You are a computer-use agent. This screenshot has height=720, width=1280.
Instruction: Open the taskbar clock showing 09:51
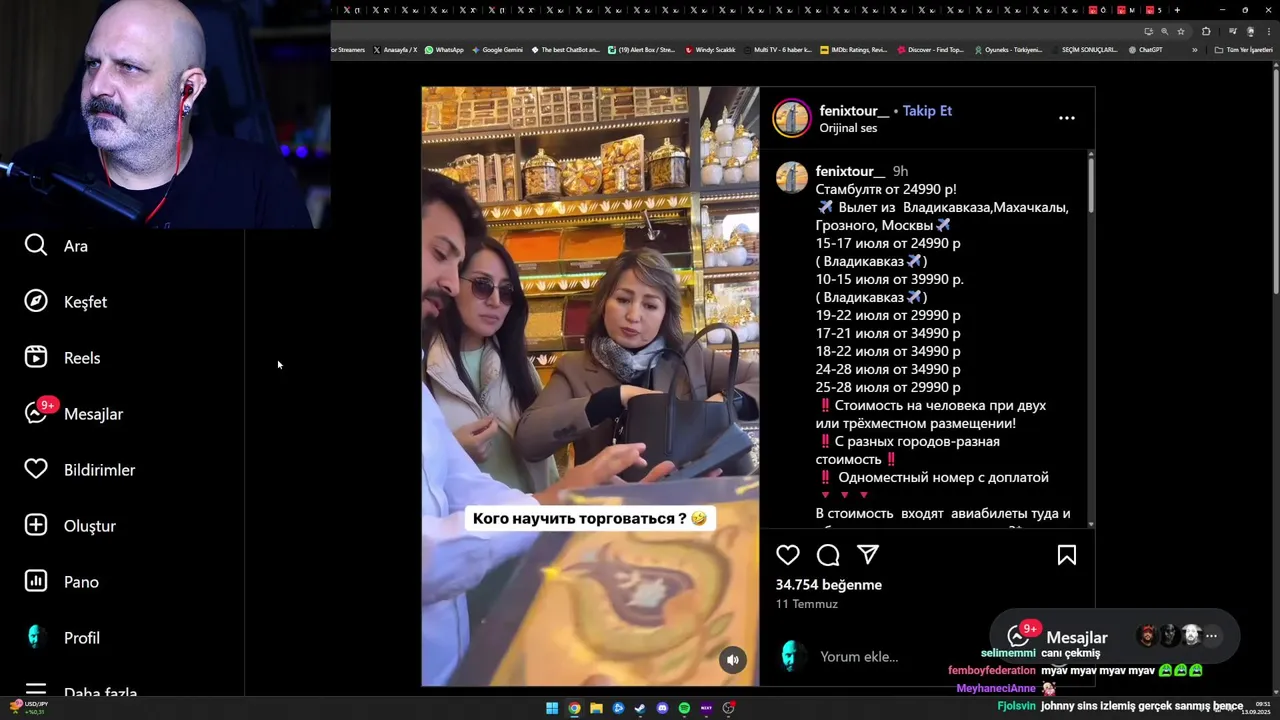(1256, 708)
